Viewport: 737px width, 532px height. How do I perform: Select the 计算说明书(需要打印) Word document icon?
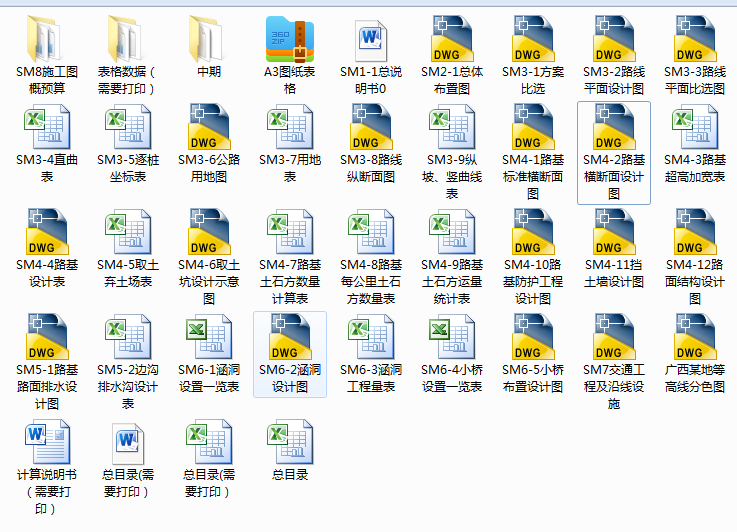47,442
